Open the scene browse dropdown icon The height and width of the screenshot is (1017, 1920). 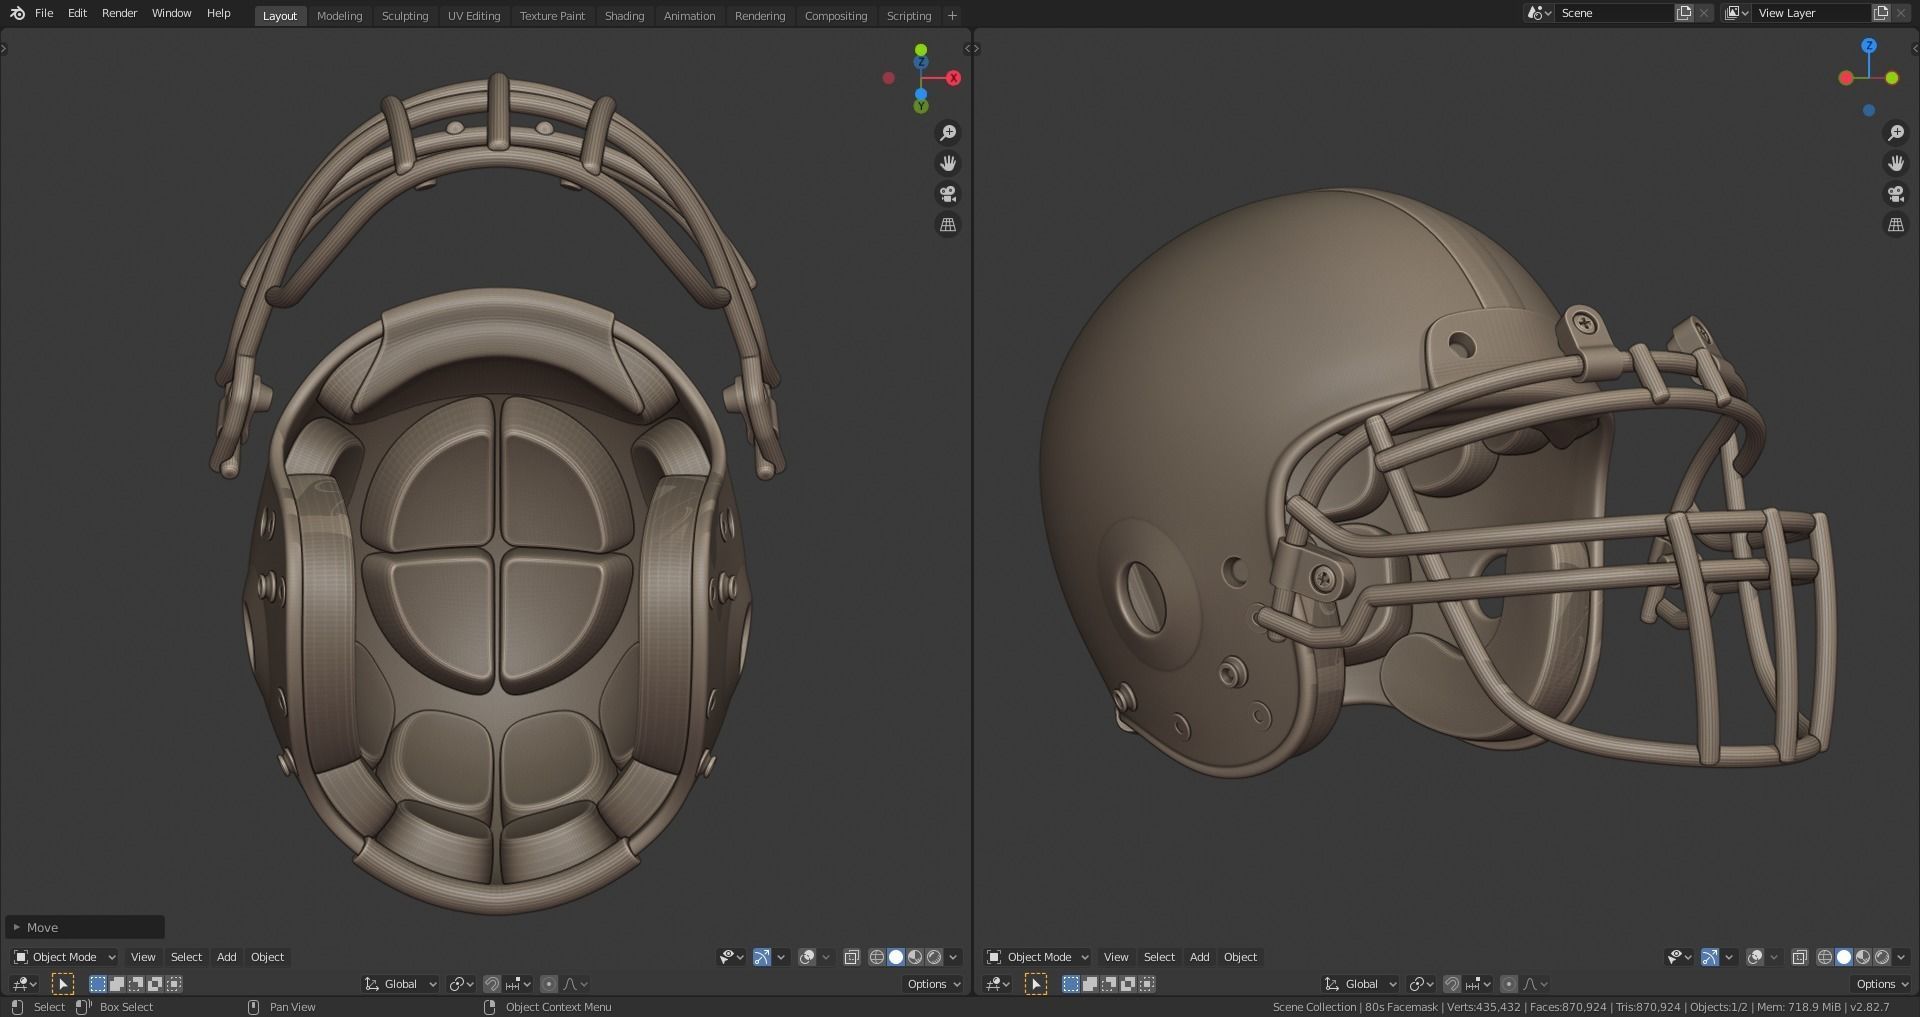tap(1539, 13)
